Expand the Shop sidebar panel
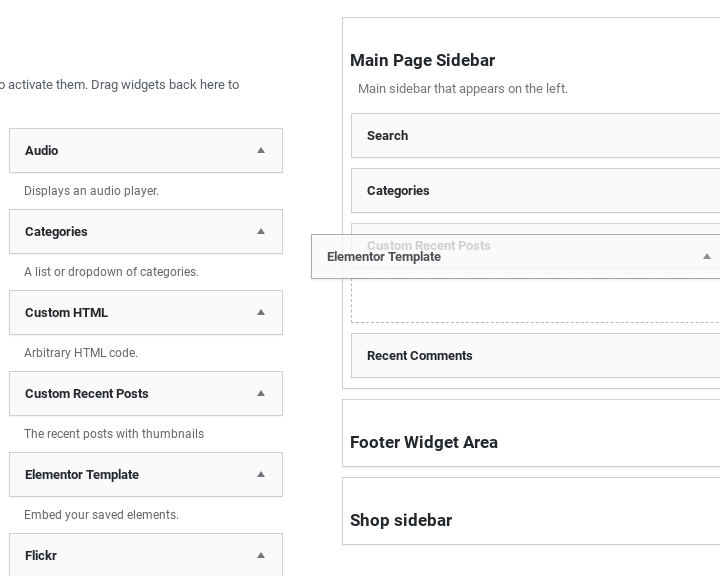The height and width of the screenshot is (576, 720). (401, 520)
